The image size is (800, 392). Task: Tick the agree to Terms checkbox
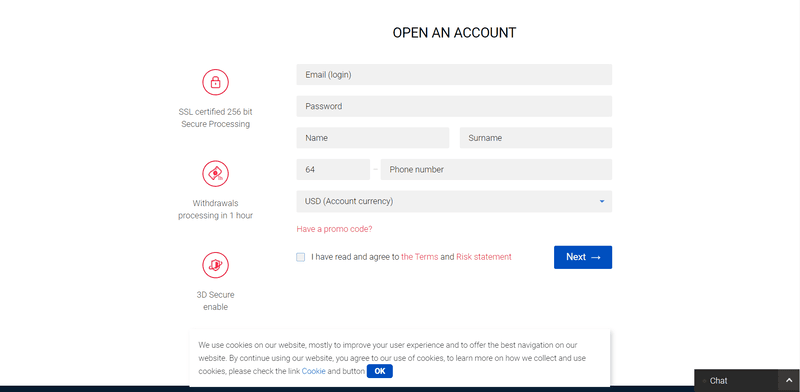click(x=301, y=257)
